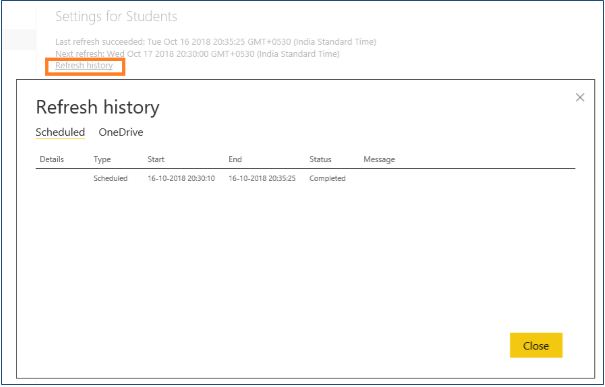The image size is (605, 387).
Task: Select end time 16-10-2018 20:35:25
Action: coord(262,179)
